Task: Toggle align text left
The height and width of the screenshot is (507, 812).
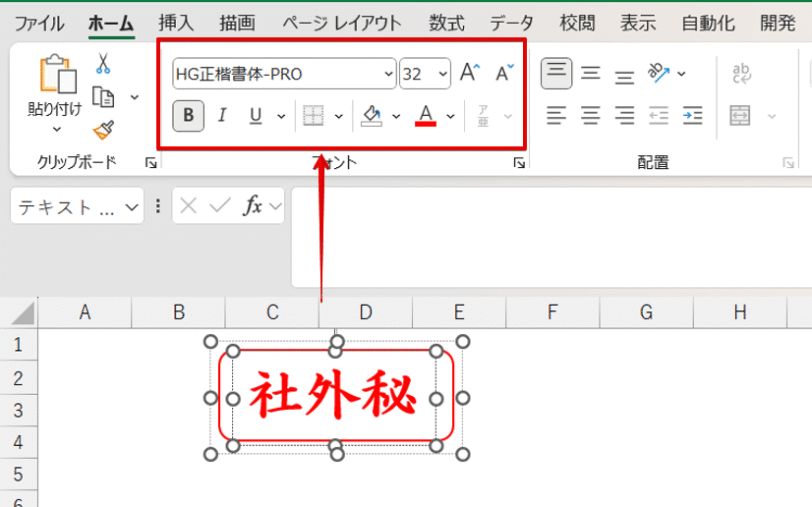Action: point(556,115)
